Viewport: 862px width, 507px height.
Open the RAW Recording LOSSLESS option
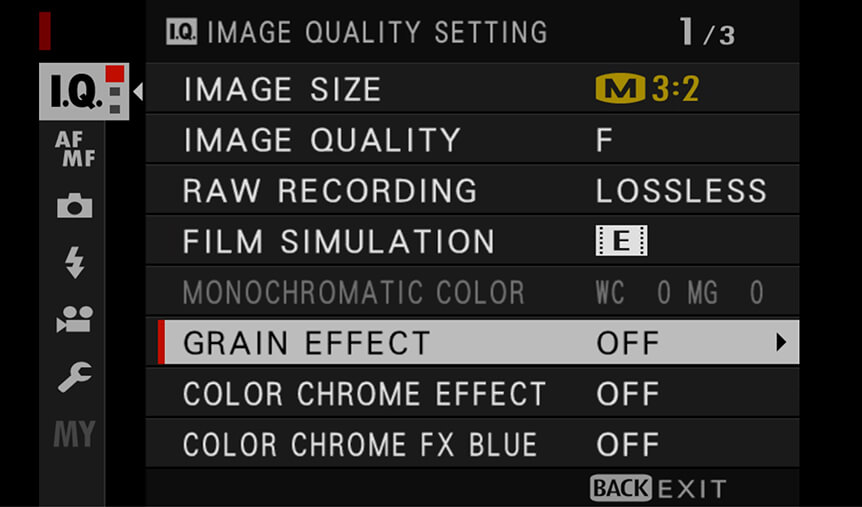(x=681, y=190)
